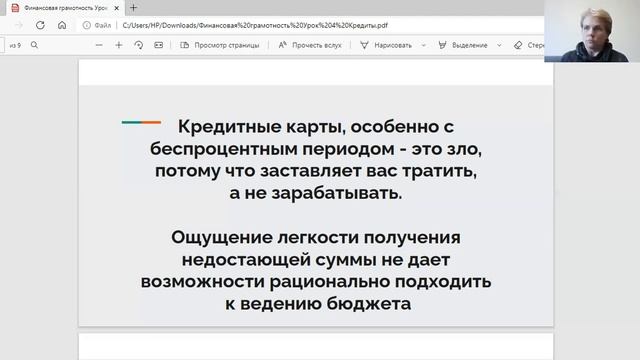
Task: Switch to 'Финансовая грамотность Урок' tab
Action: 65,8
